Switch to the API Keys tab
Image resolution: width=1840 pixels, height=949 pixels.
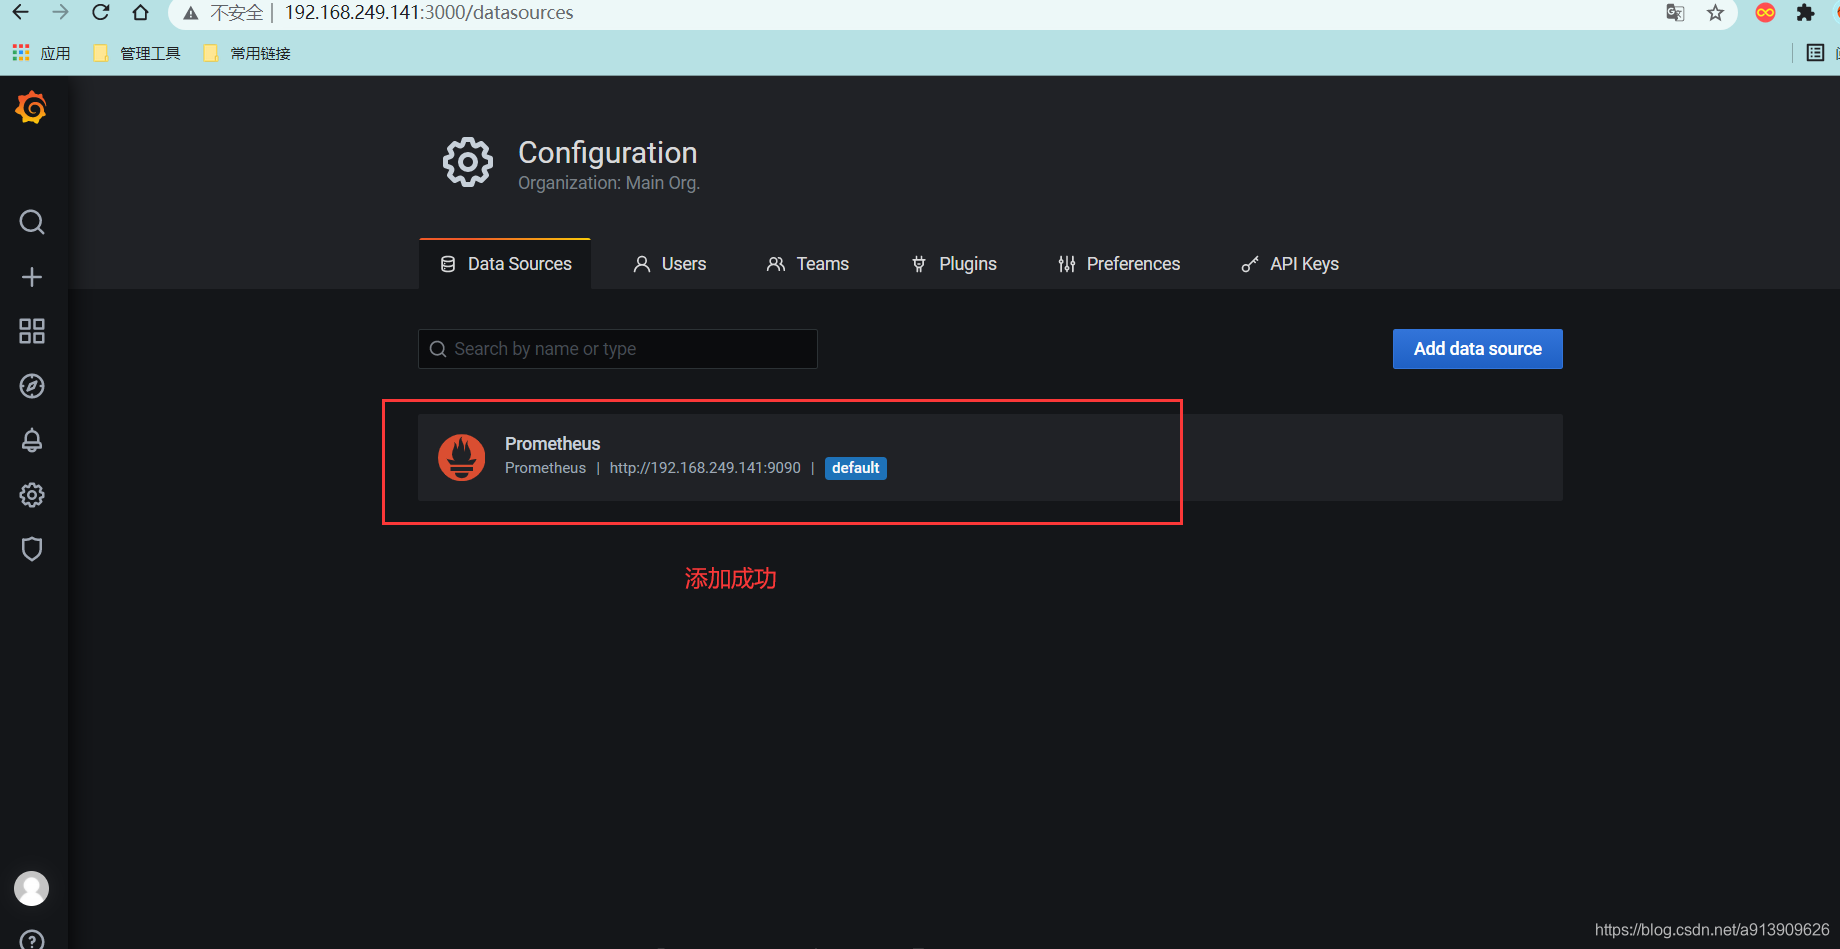point(1289,264)
